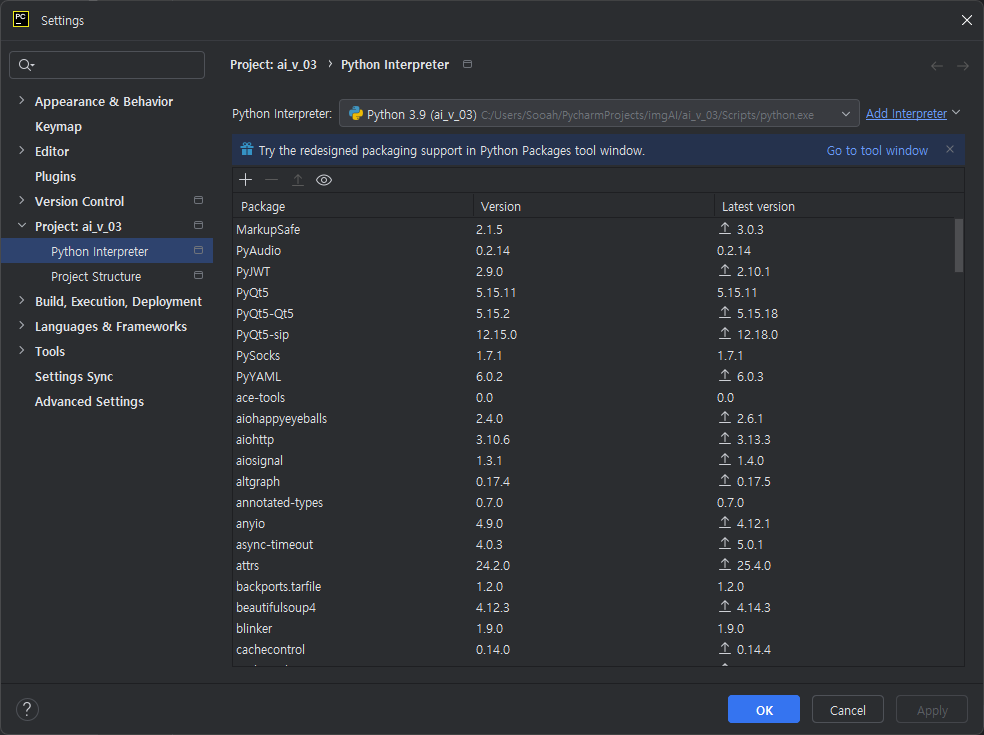The height and width of the screenshot is (735, 984).
Task: Select the ace-tools package row
Action: (594, 397)
